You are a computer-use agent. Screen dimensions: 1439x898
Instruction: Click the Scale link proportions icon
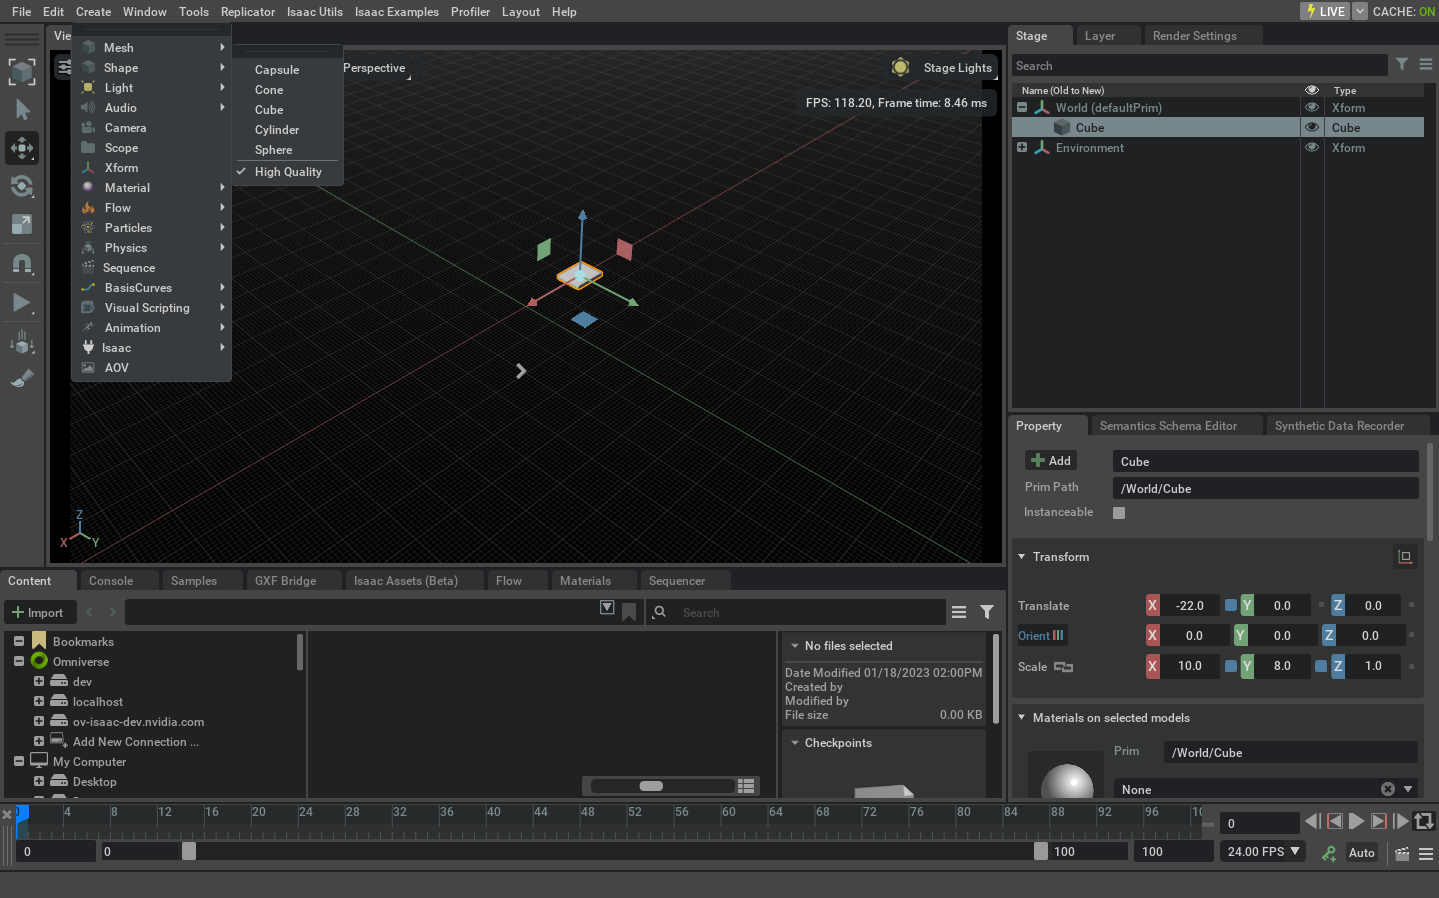(x=1063, y=667)
